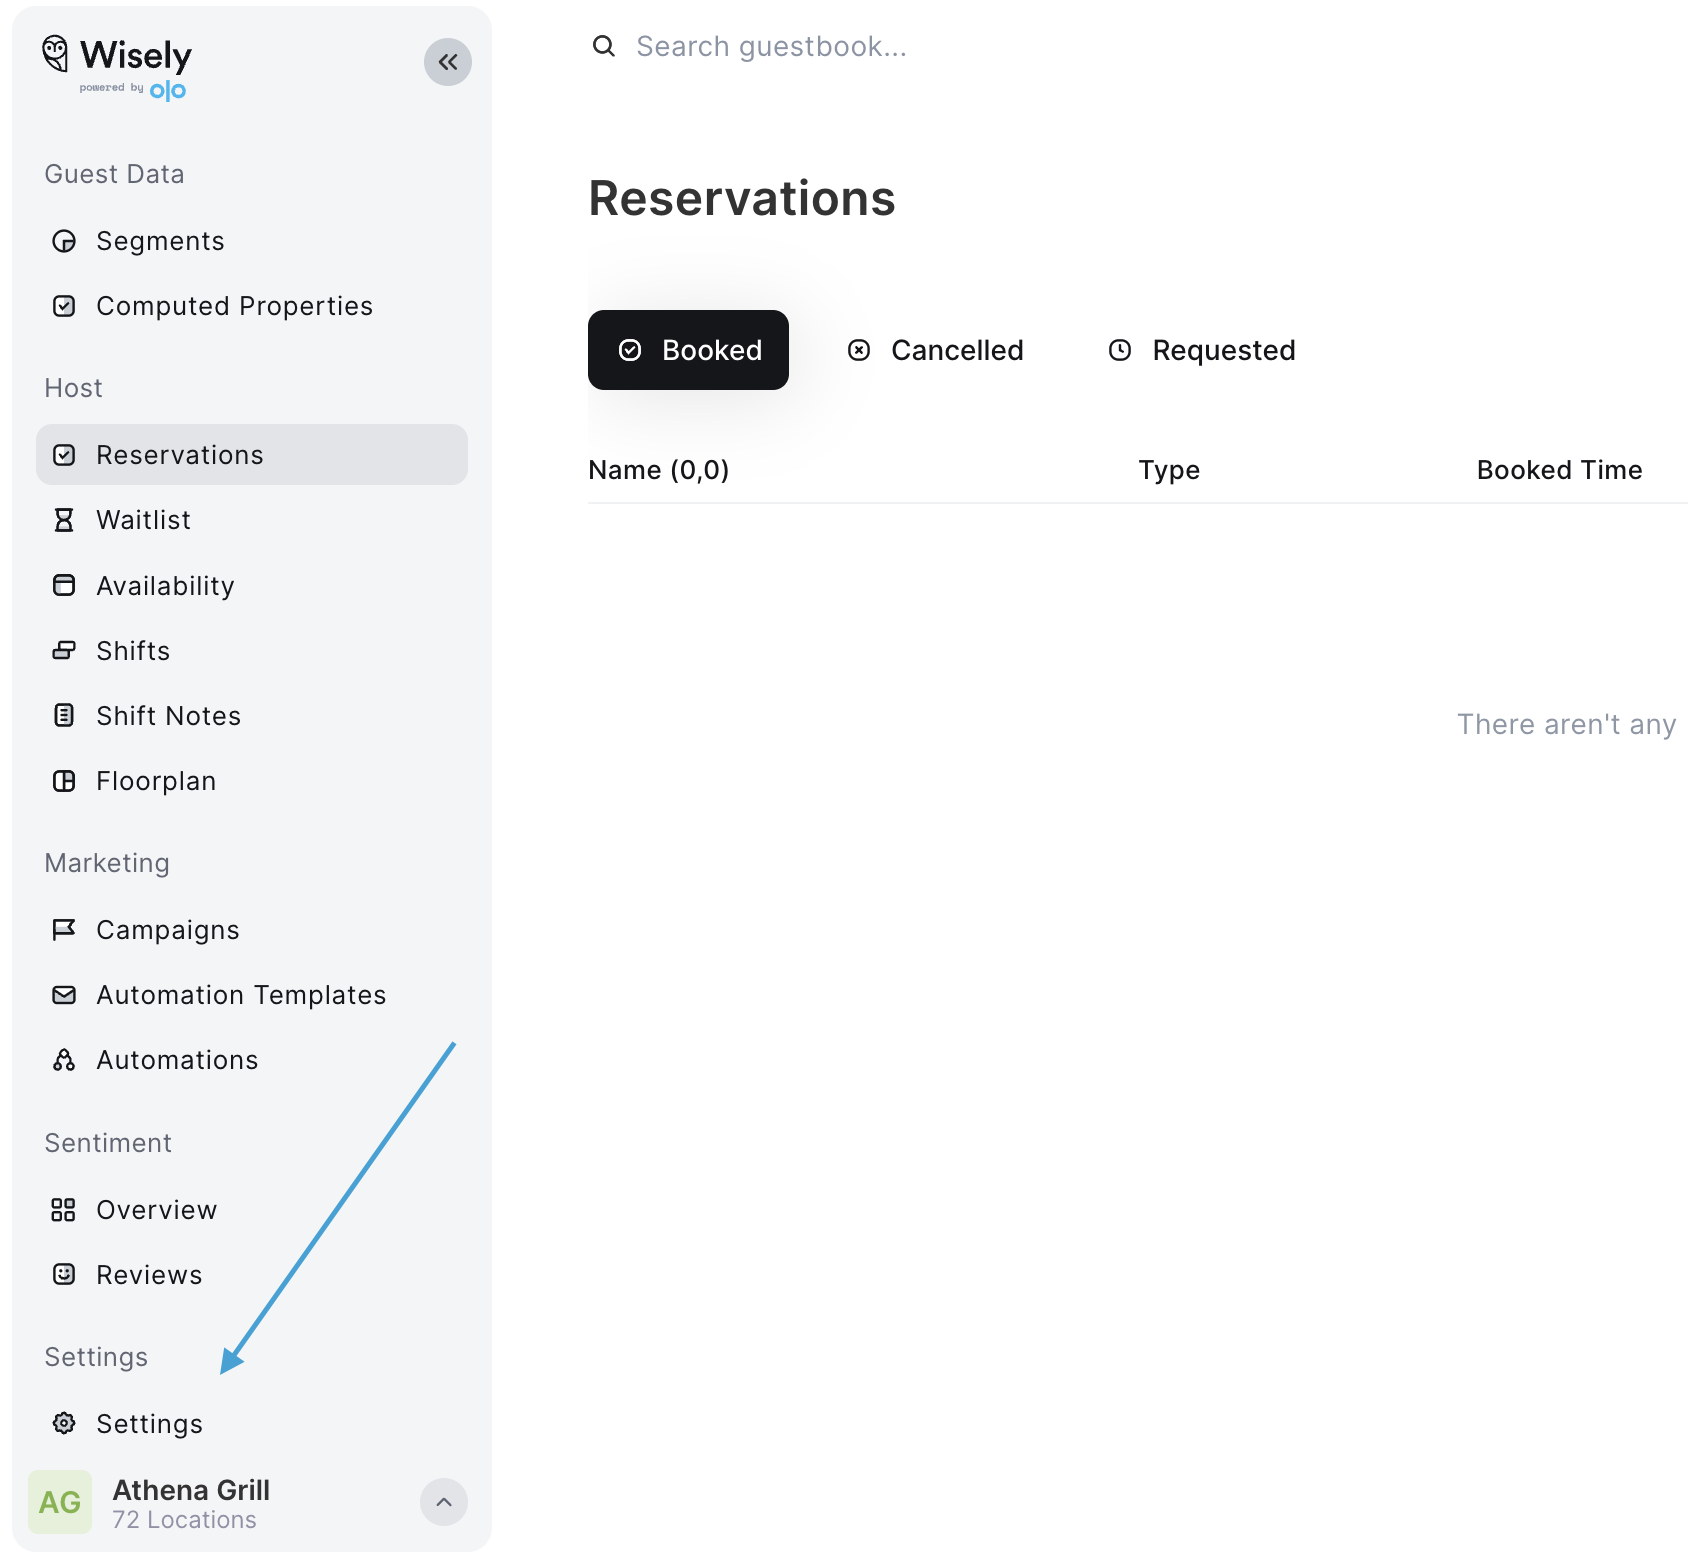Click the Segments pie chart icon
1688x1568 pixels.
(x=64, y=241)
